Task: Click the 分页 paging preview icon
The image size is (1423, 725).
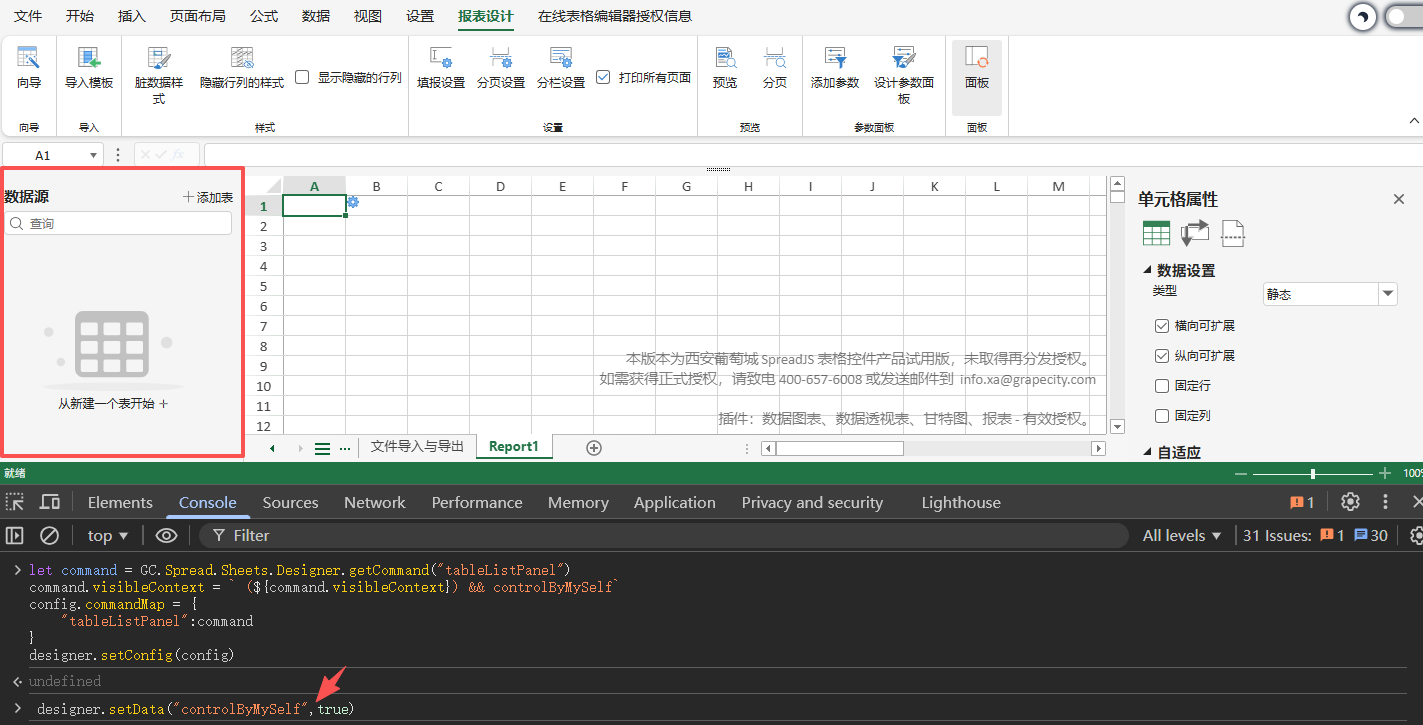Action: 775,67
